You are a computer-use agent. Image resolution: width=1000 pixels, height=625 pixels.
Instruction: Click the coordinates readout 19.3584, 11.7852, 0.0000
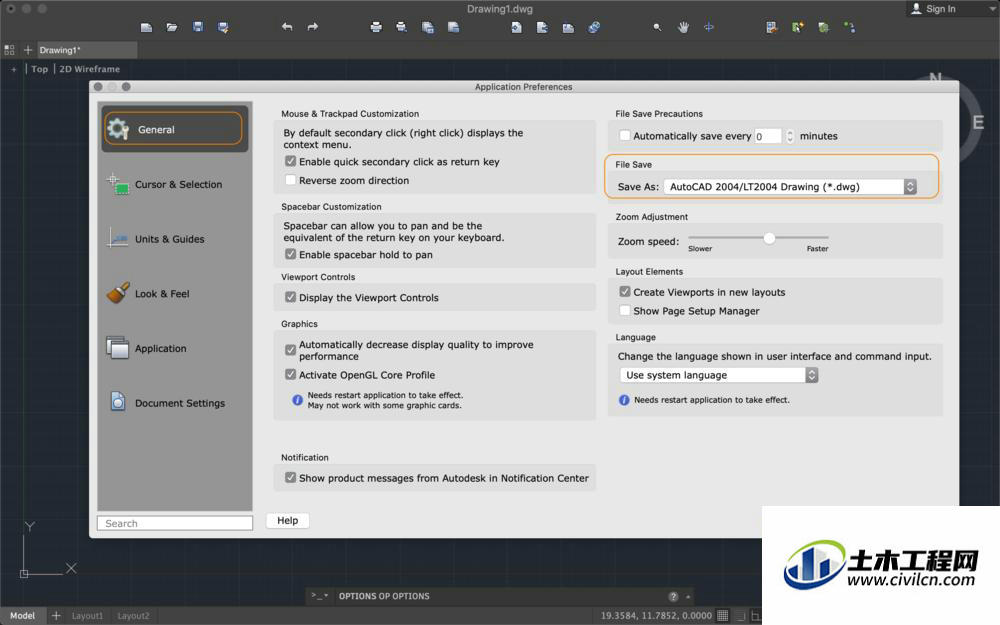(x=656, y=615)
